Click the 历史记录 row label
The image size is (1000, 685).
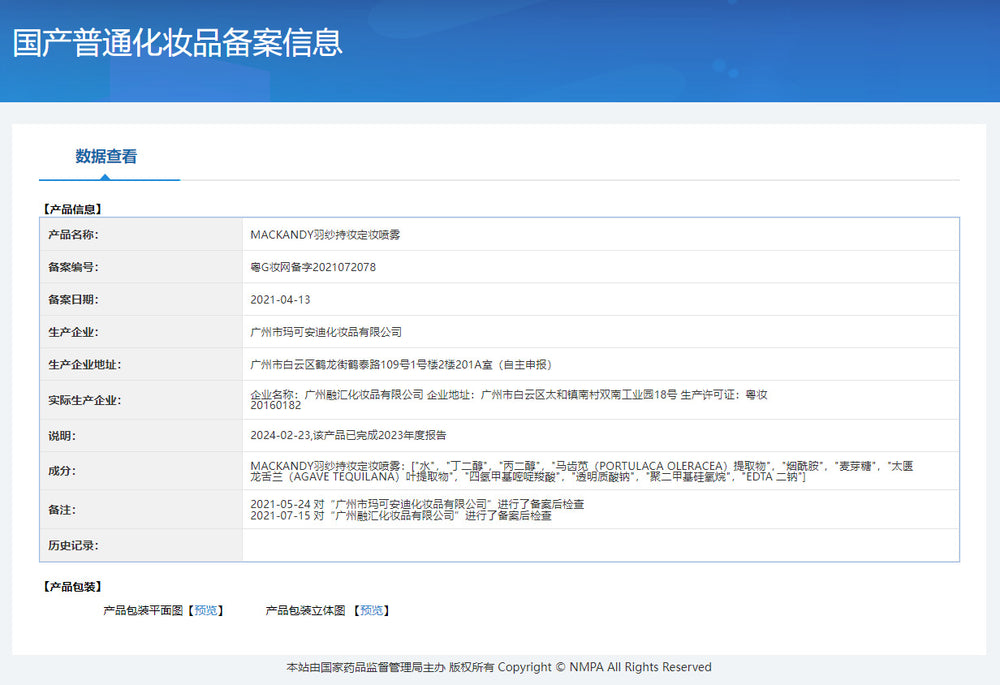73,545
